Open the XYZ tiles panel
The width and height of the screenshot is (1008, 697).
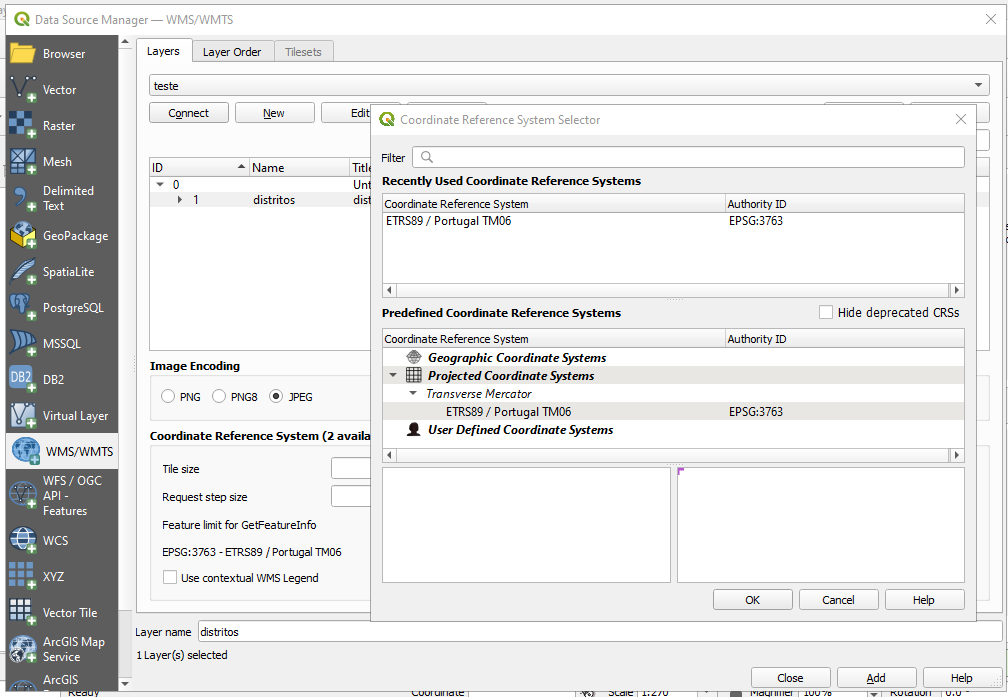coord(57,576)
